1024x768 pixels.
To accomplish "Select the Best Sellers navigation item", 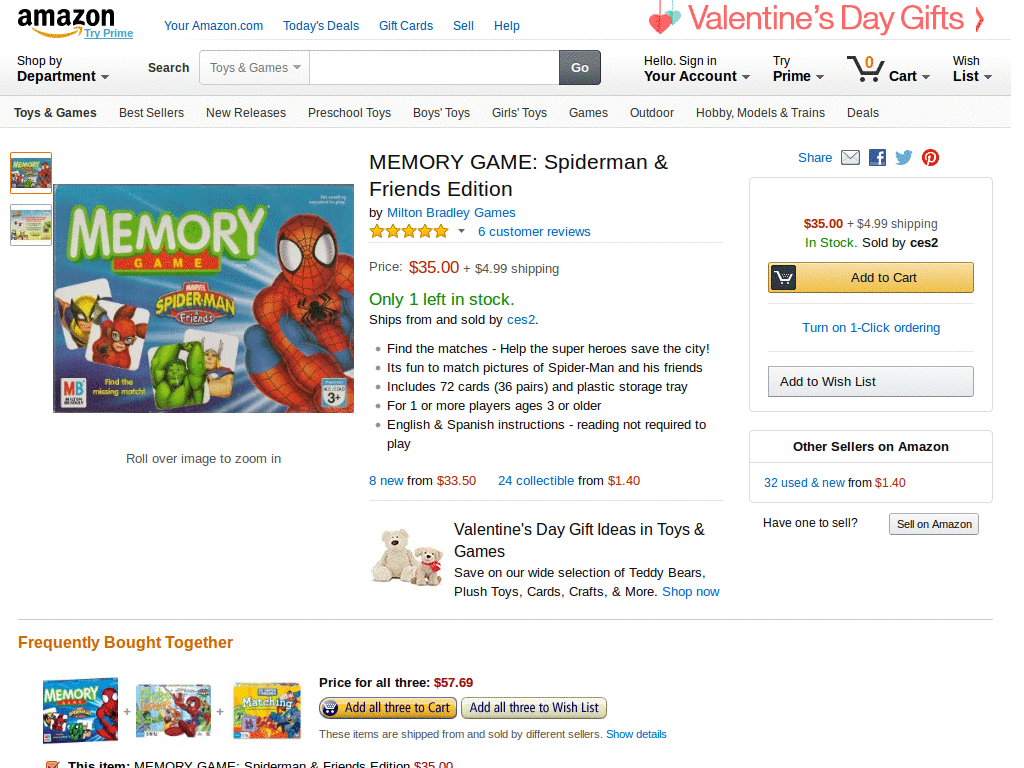I will (151, 112).
